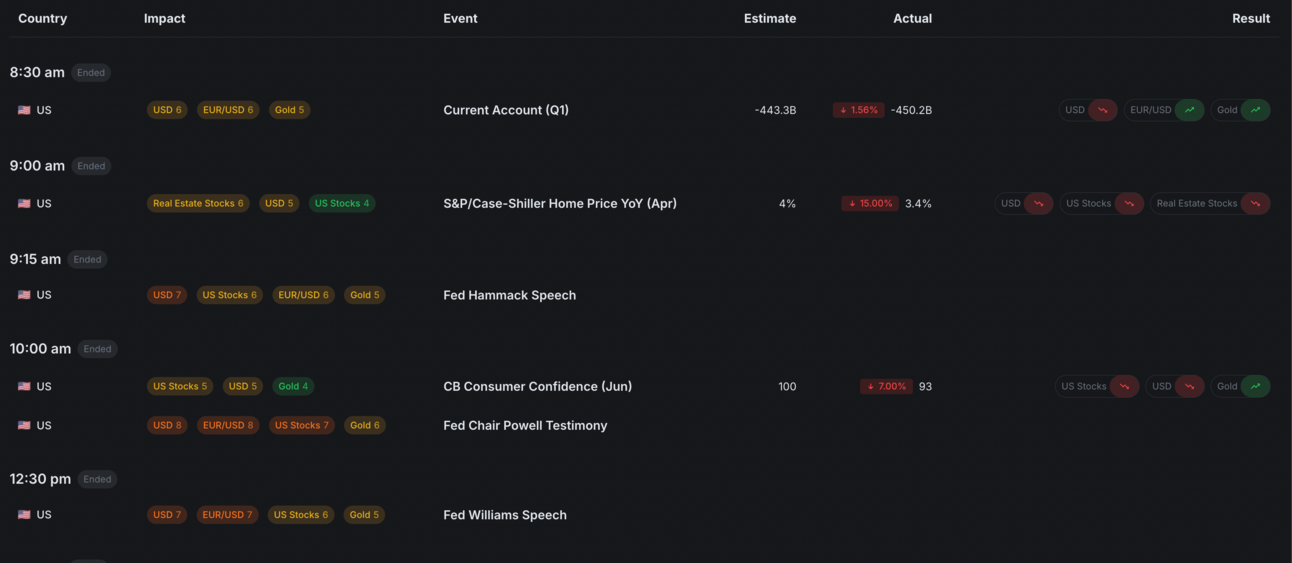Click the US Stocks downtrend icon for Consumer Confidence
Viewport: 1292px width, 563px height.
tap(1125, 386)
